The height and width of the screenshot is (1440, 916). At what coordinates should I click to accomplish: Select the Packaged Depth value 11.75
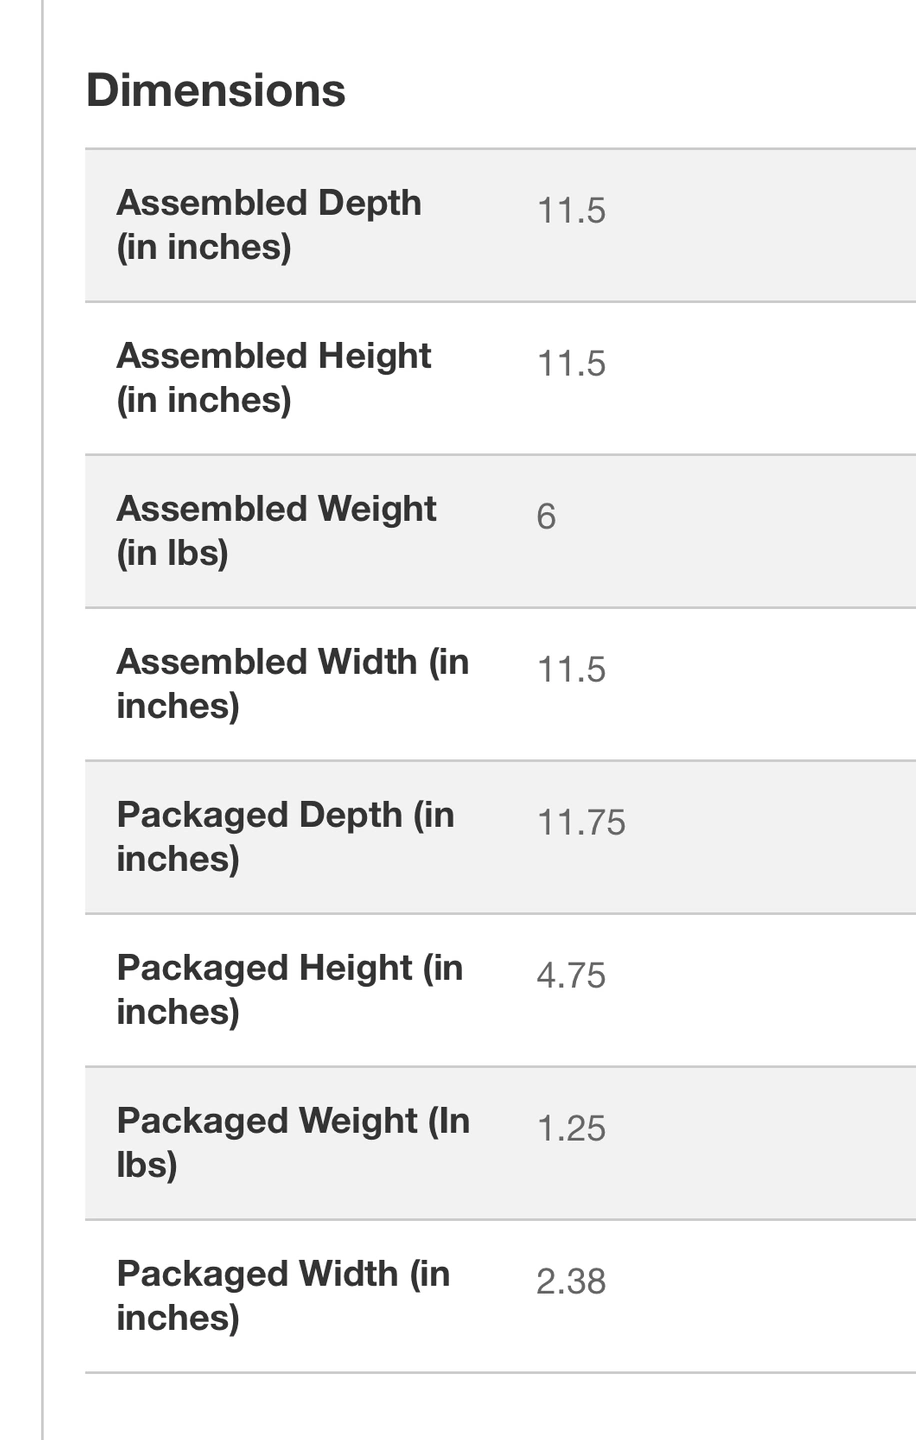click(x=581, y=822)
